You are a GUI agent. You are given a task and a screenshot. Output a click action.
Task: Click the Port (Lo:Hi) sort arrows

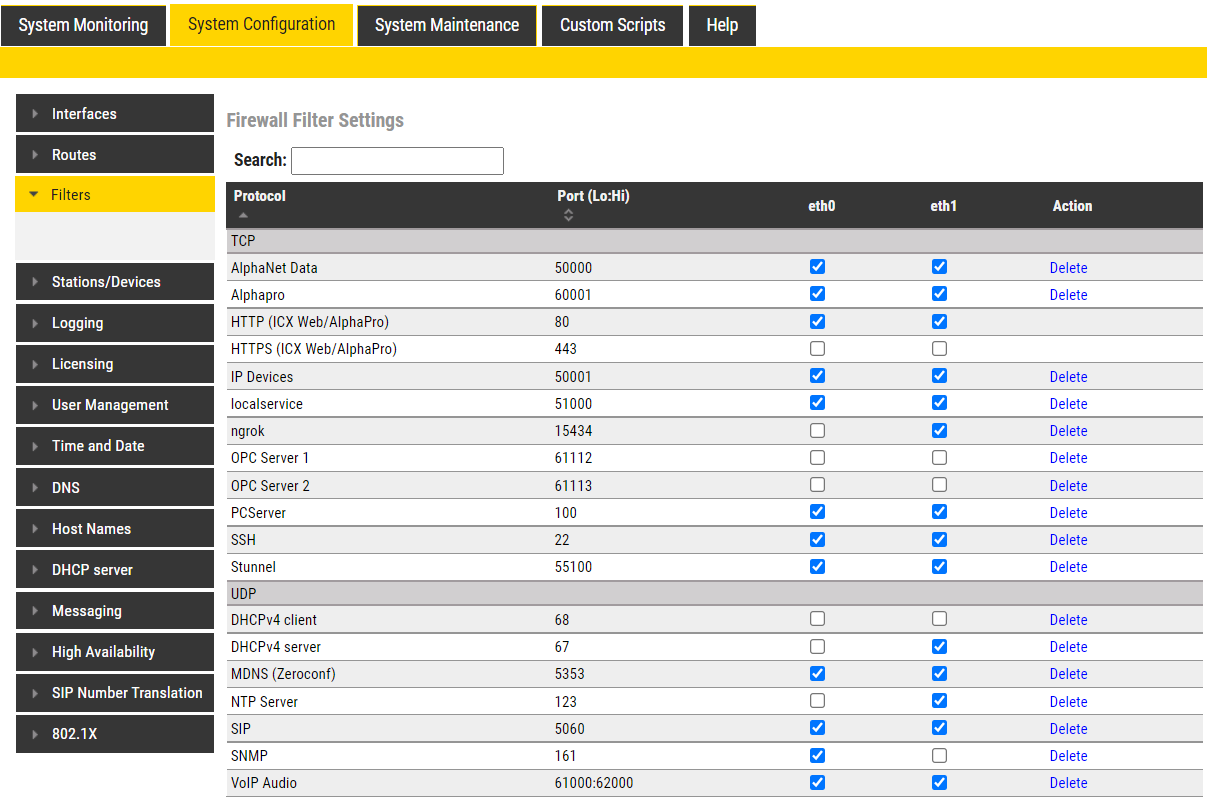coord(568,215)
